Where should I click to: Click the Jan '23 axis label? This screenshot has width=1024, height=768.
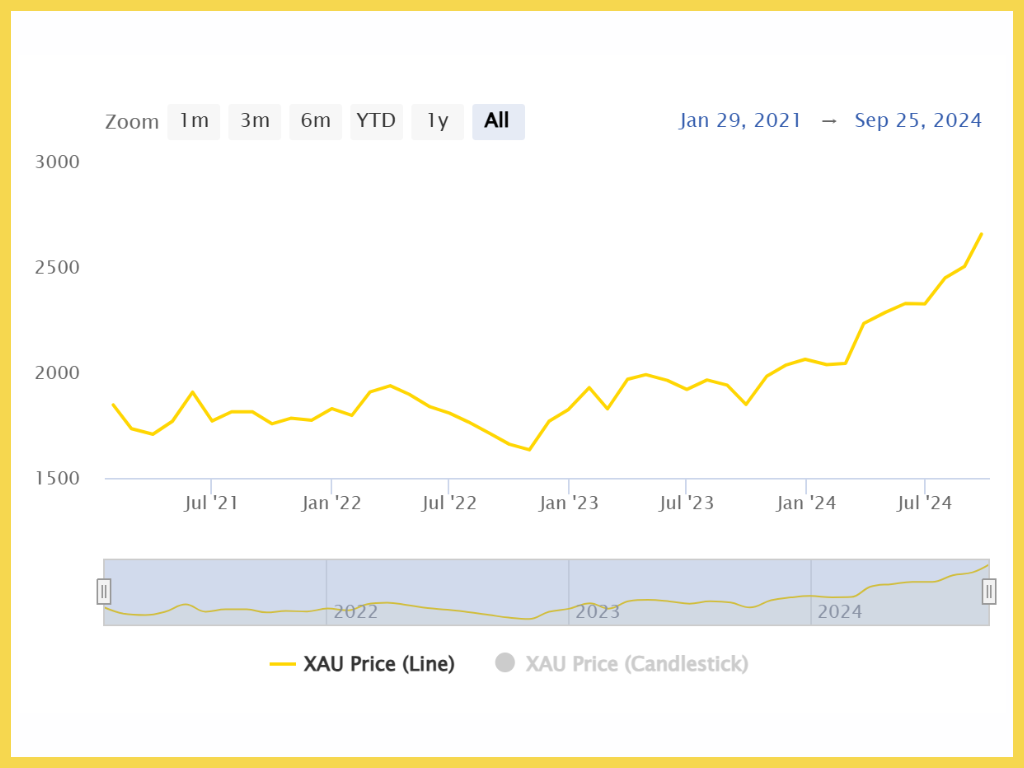pyautogui.click(x=569, y=503)
